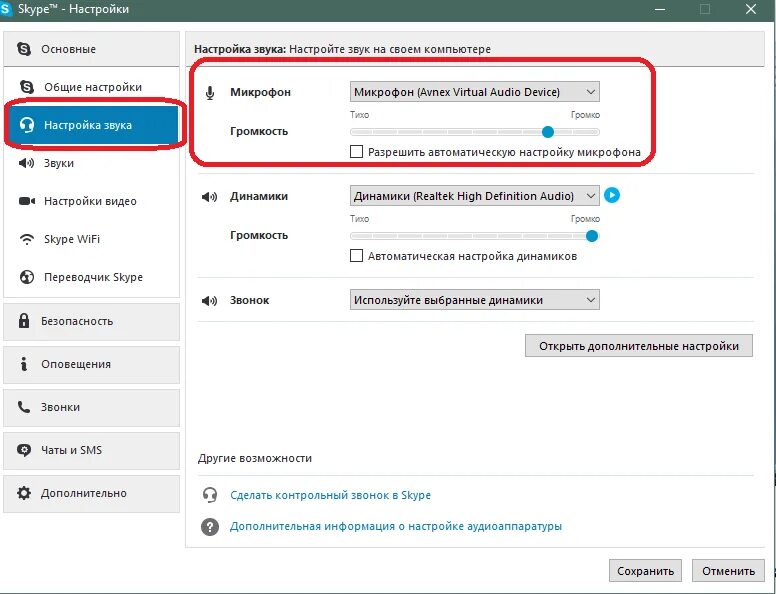Click the padlock icon beside Безопасность
Viewport: 776px width, 594px height.
[x=24, y=320]
